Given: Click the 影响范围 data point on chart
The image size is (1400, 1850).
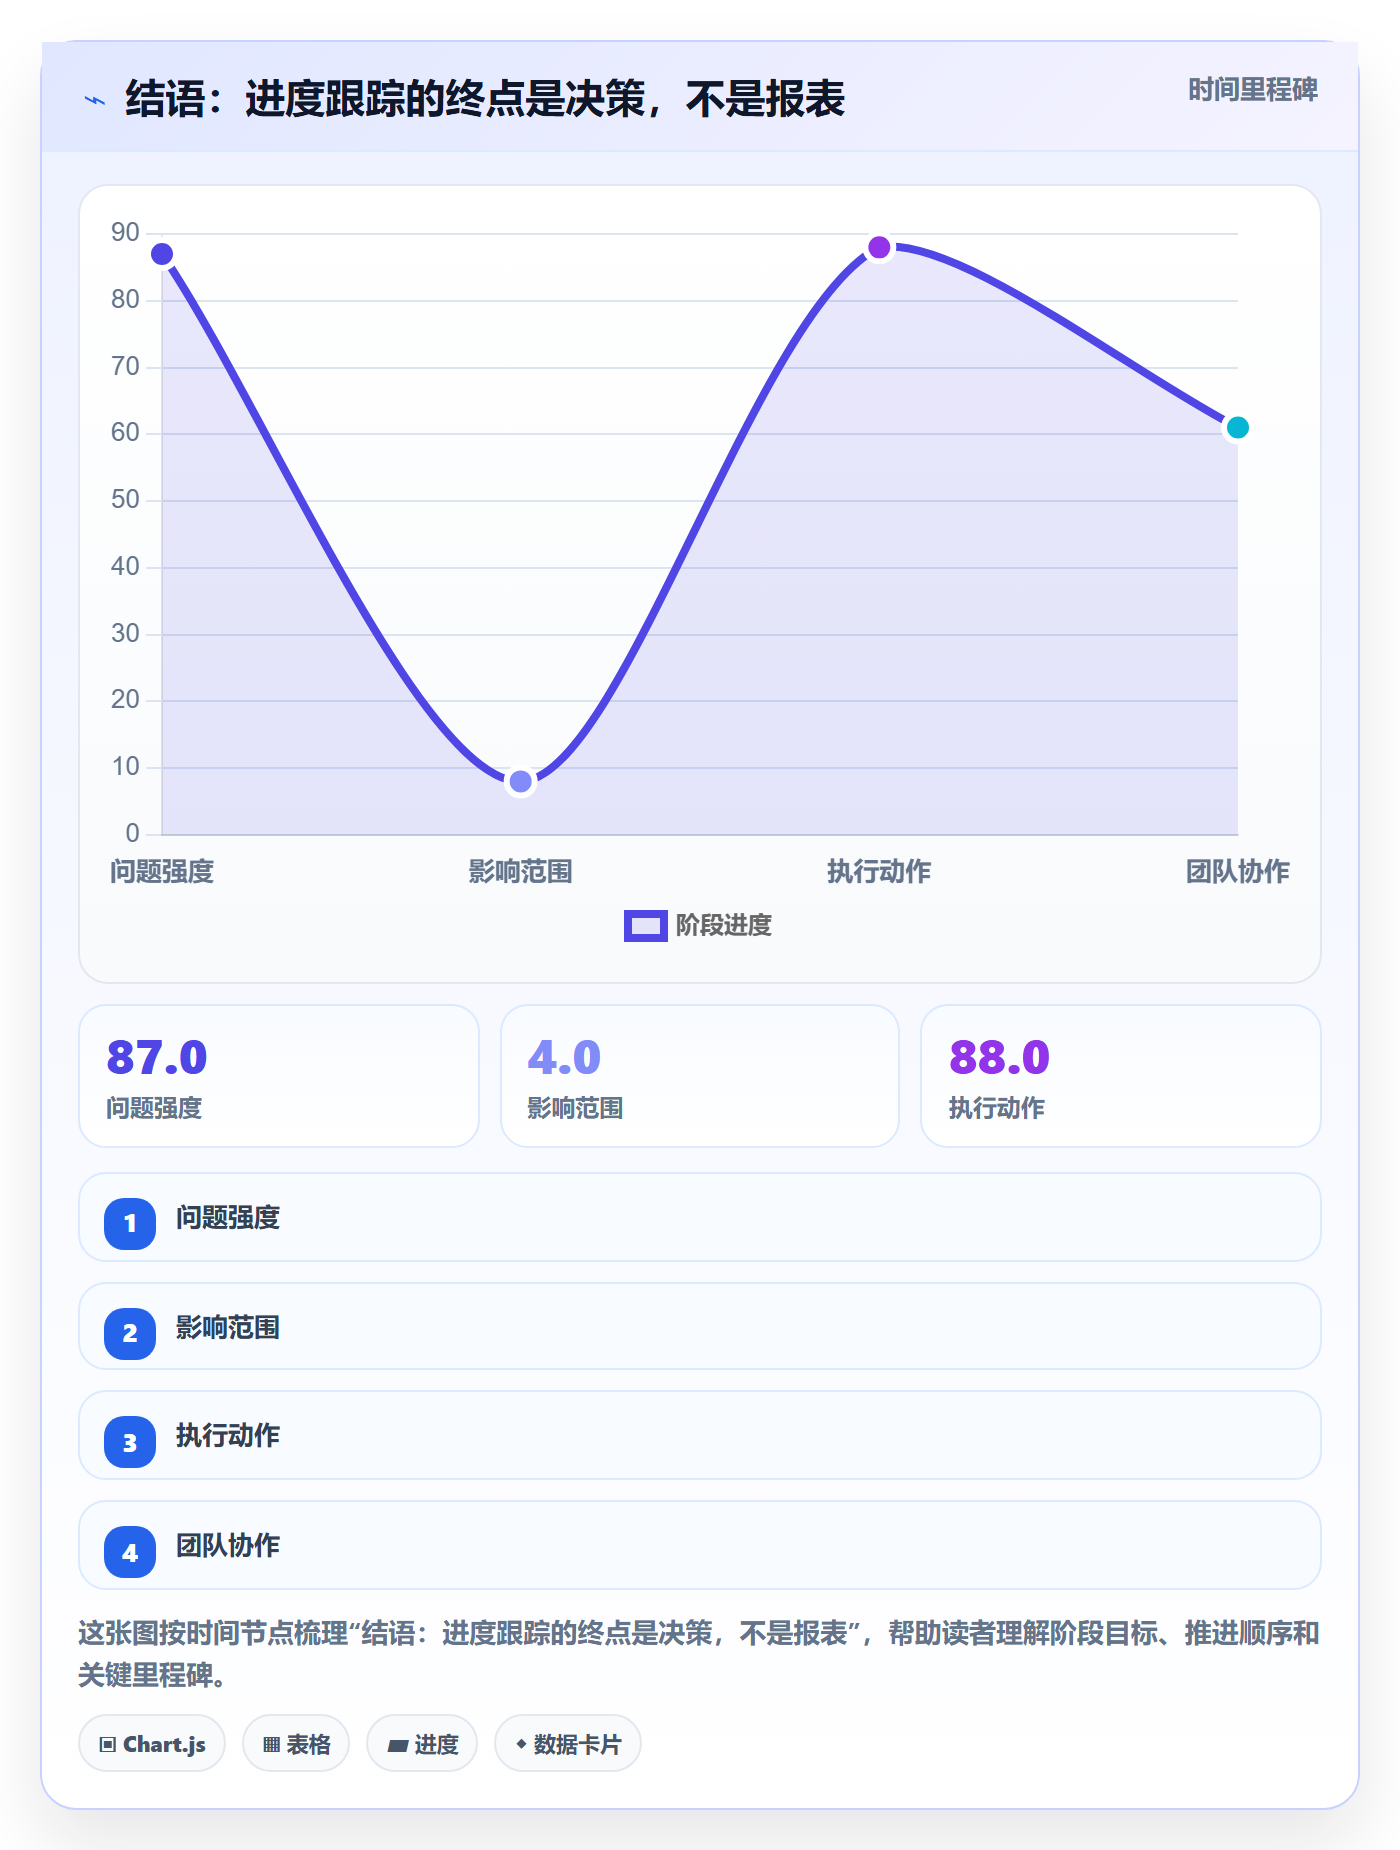Looking at the screenshot, I should 520,781.
